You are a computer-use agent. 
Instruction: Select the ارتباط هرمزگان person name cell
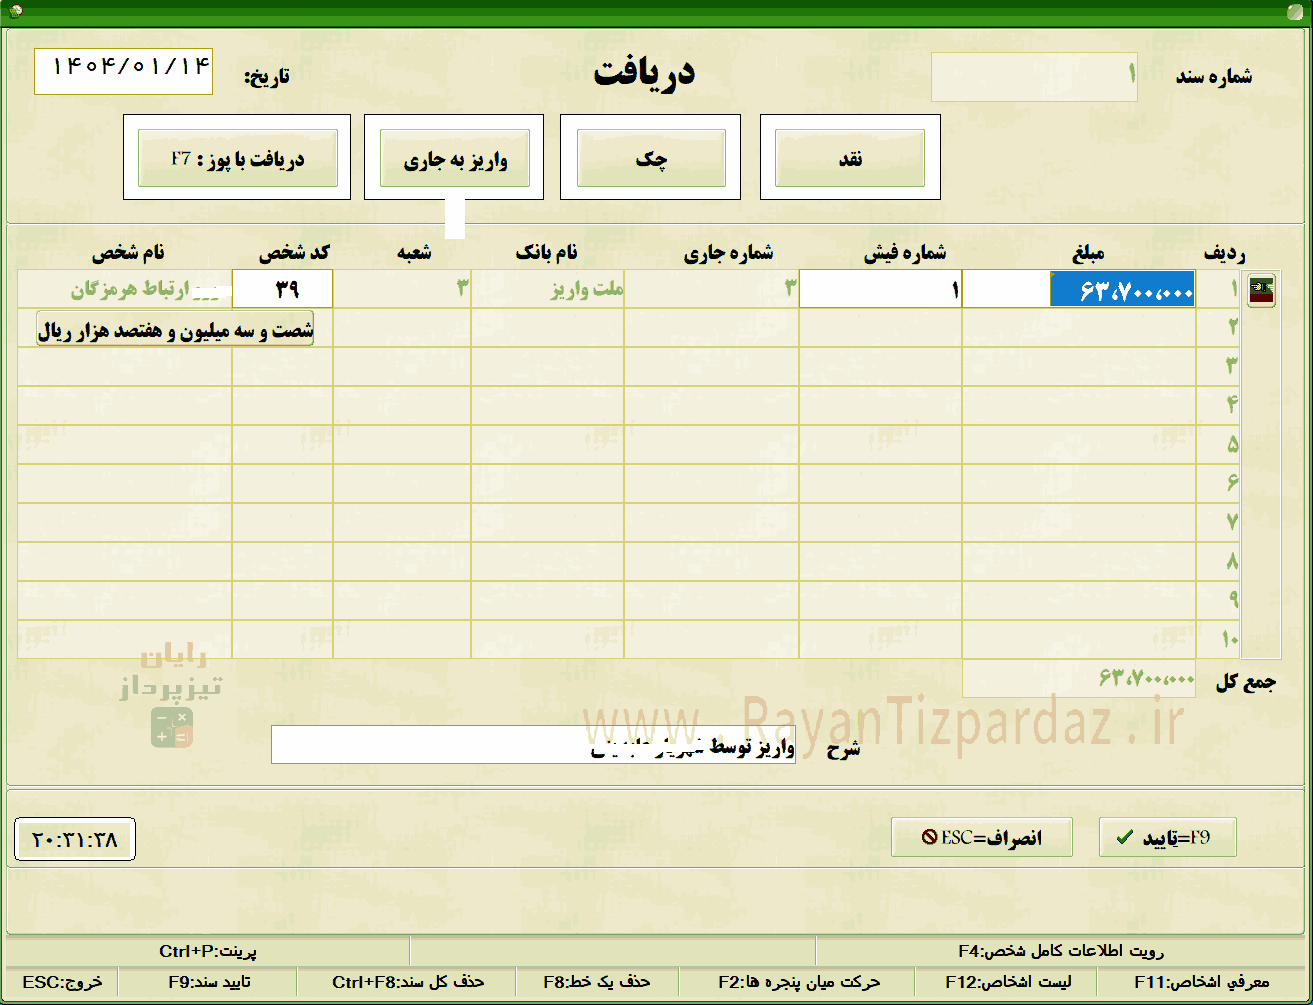coord(125,289)
